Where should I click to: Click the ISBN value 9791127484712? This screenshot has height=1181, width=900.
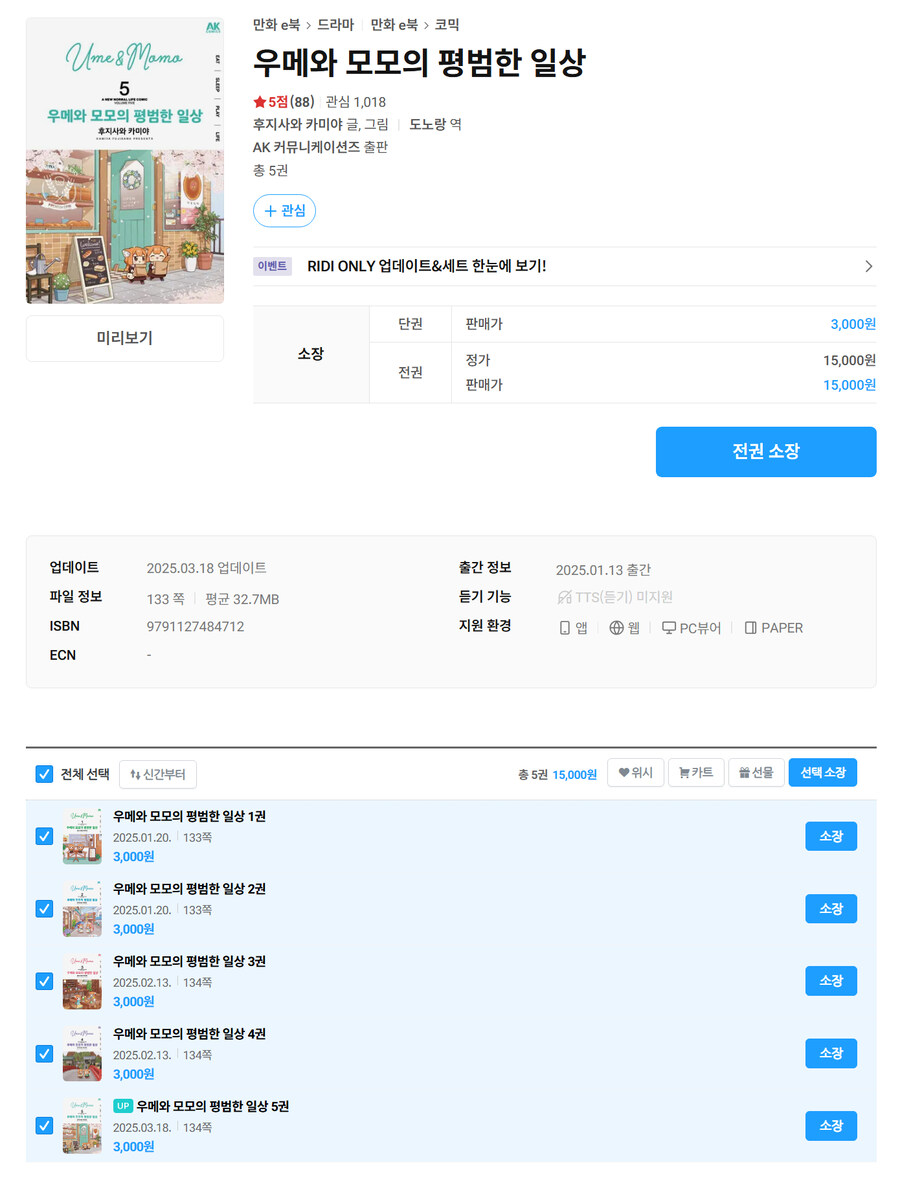pos(195,627)
